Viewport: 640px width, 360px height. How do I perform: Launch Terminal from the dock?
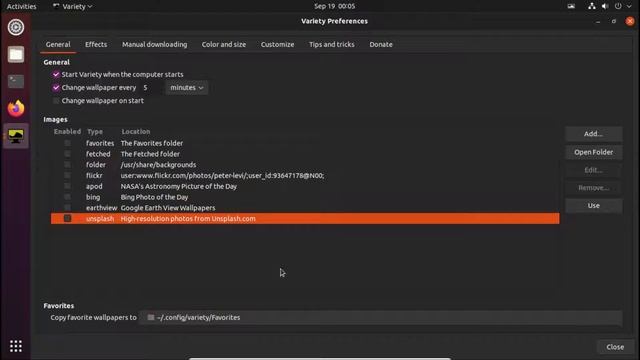coord(16,81)
